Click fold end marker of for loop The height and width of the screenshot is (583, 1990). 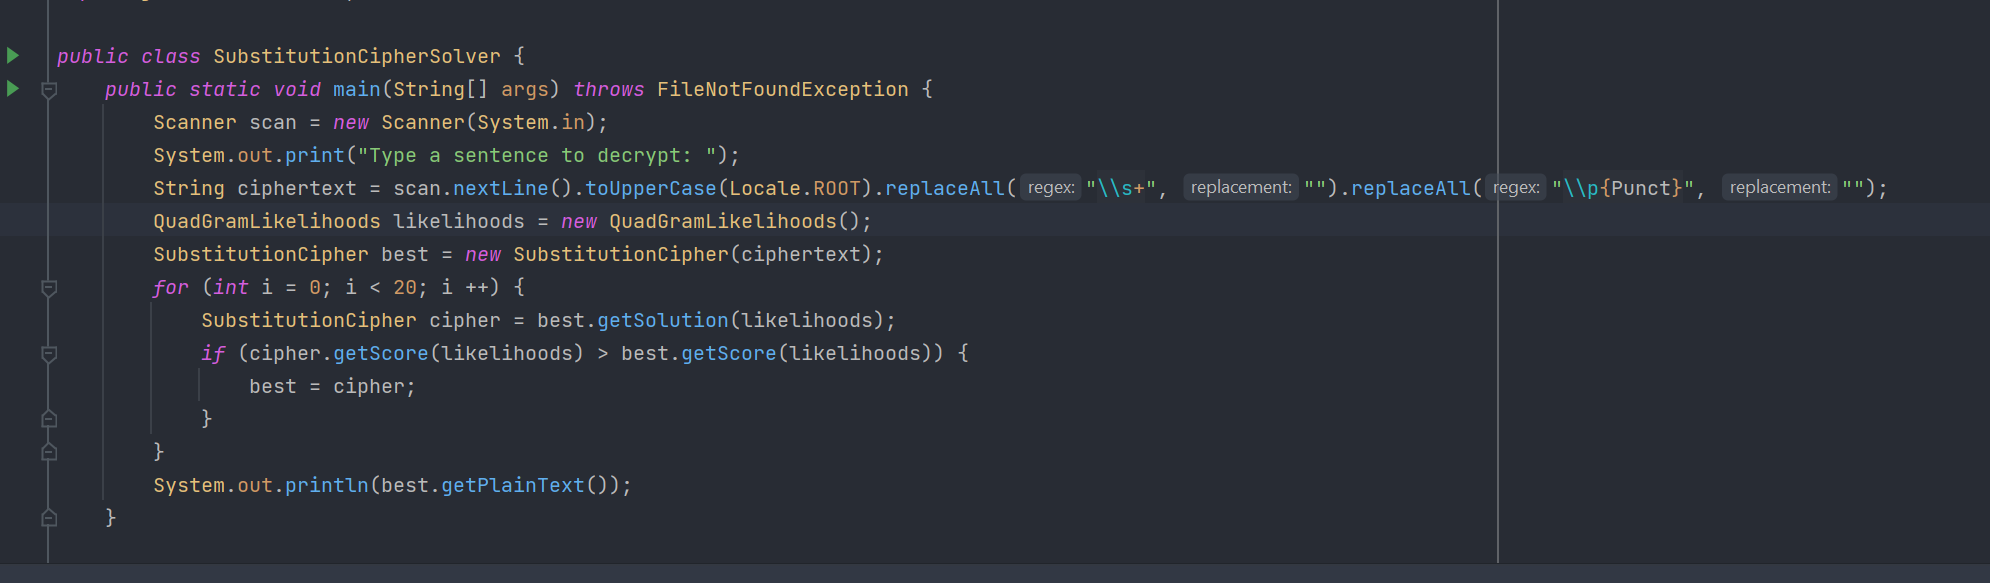[49, 452]
